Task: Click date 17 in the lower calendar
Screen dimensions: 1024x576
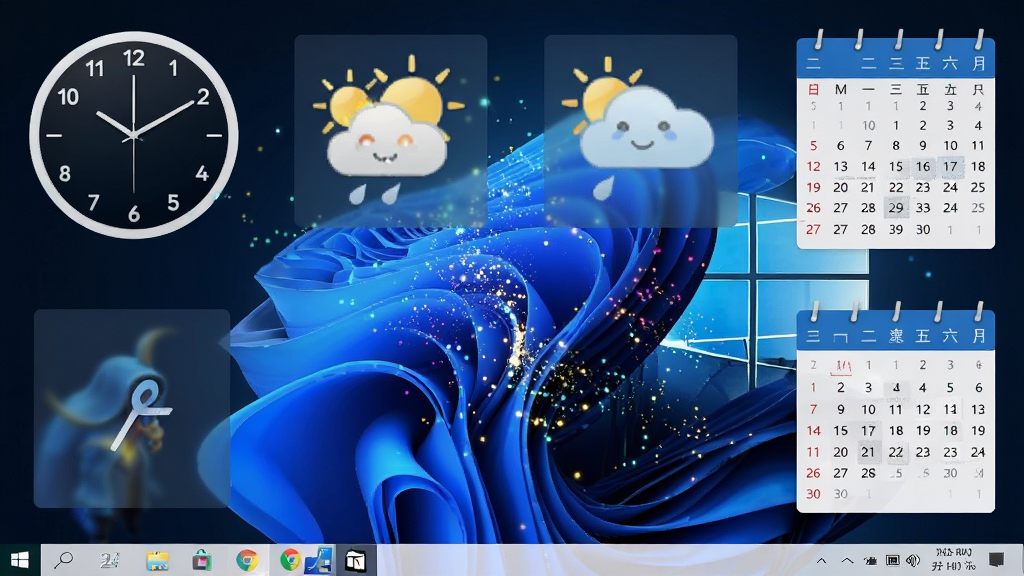Action: (x=868, y=431)
